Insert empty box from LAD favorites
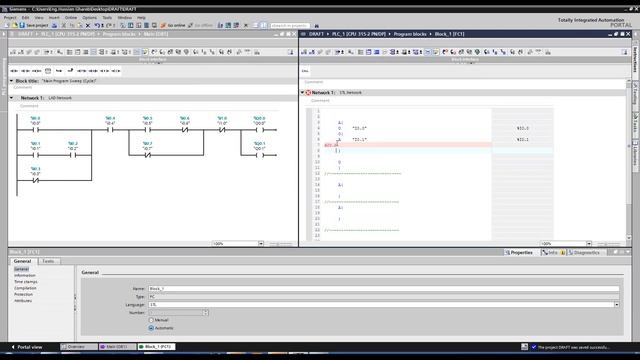Viewport: 640px width, 360px height. coord(48,71)
